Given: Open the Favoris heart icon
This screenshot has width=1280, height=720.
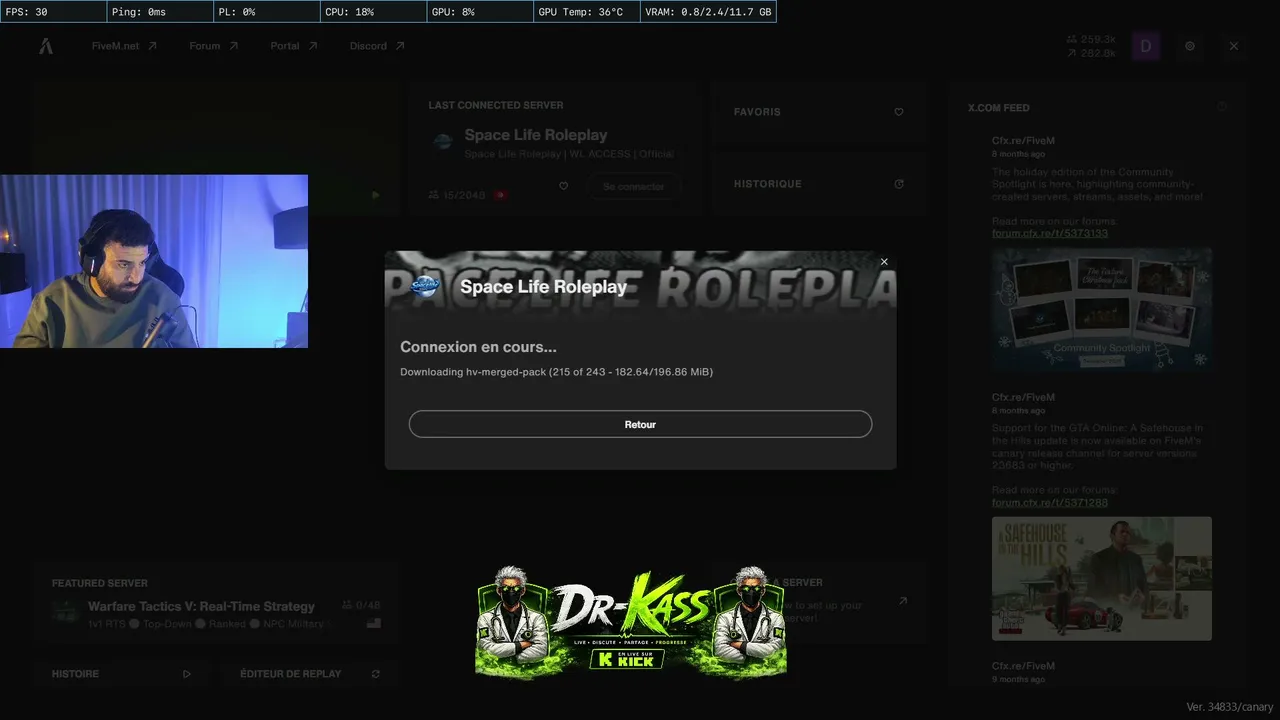Looking at the screenshot, I should (899, 112).
